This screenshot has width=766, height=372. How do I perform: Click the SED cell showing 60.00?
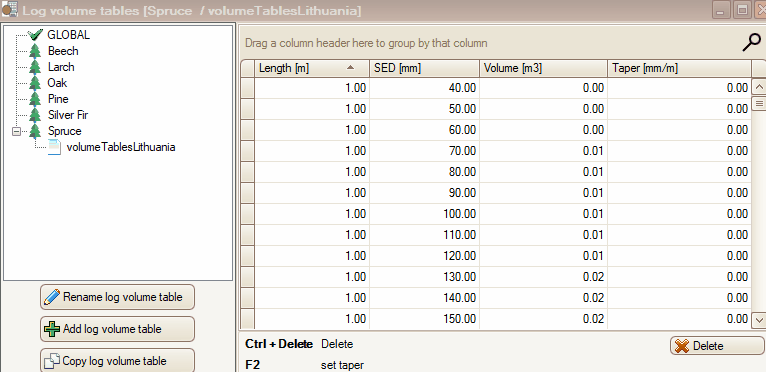pos(424,130)
